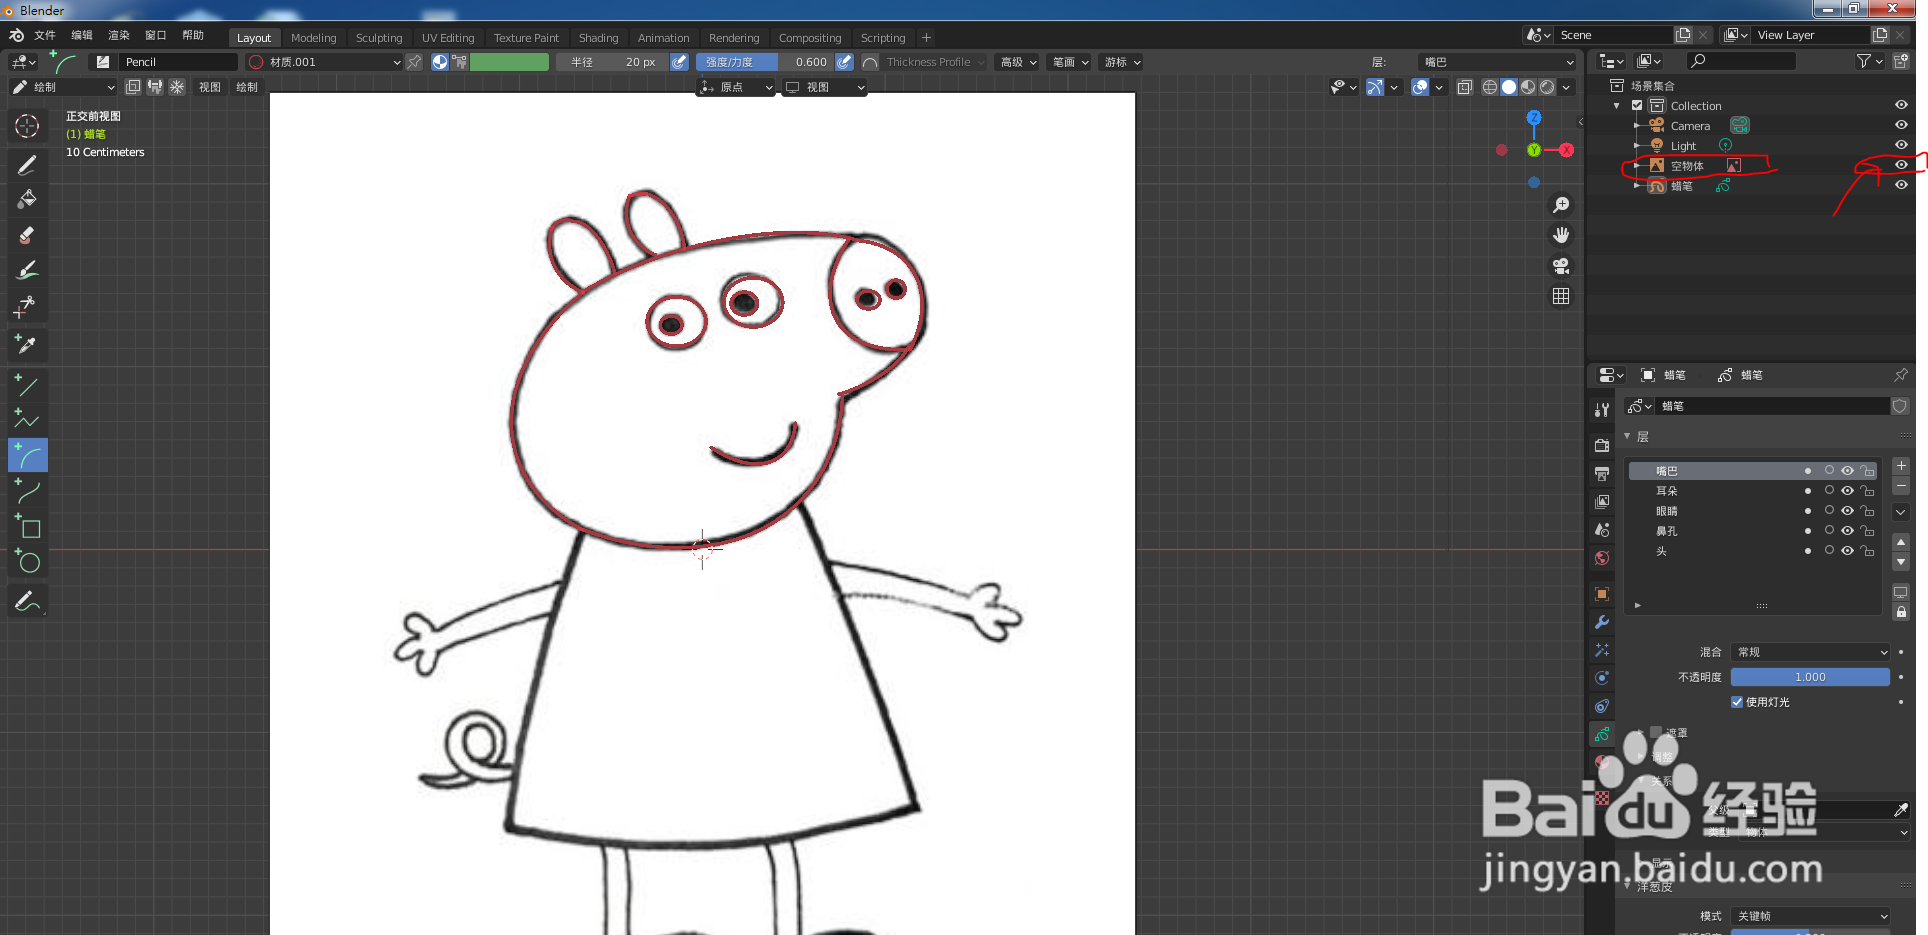
Task: Select the Curve tool
Action: (x=27, y=491)
